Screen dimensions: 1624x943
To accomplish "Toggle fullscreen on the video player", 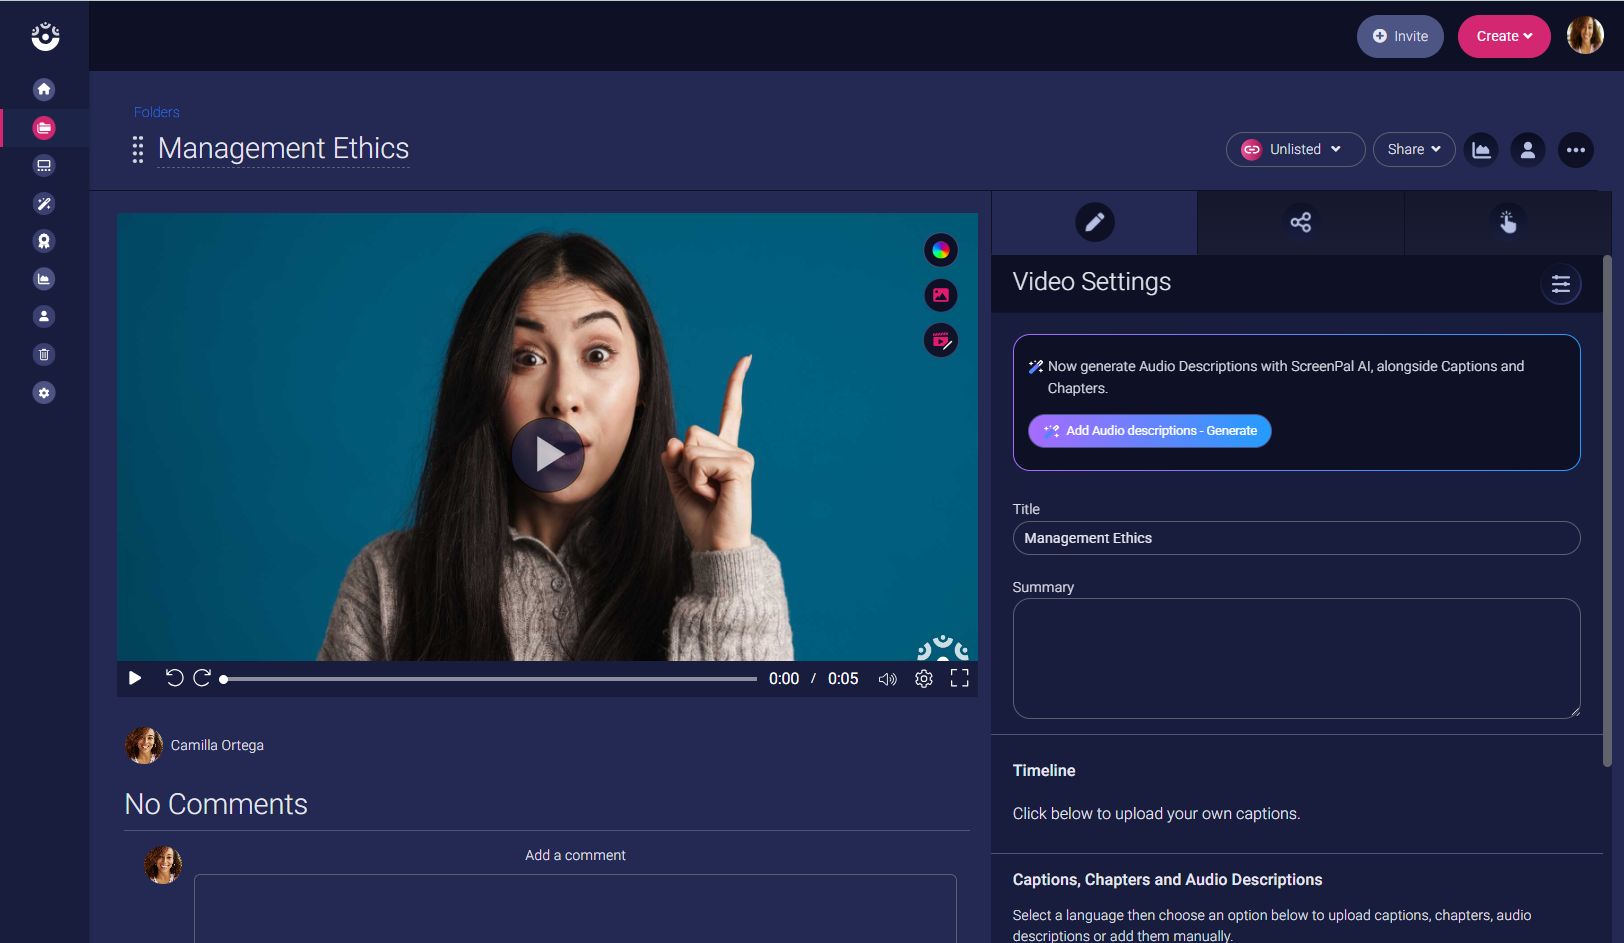I will [x=959, y=679].
